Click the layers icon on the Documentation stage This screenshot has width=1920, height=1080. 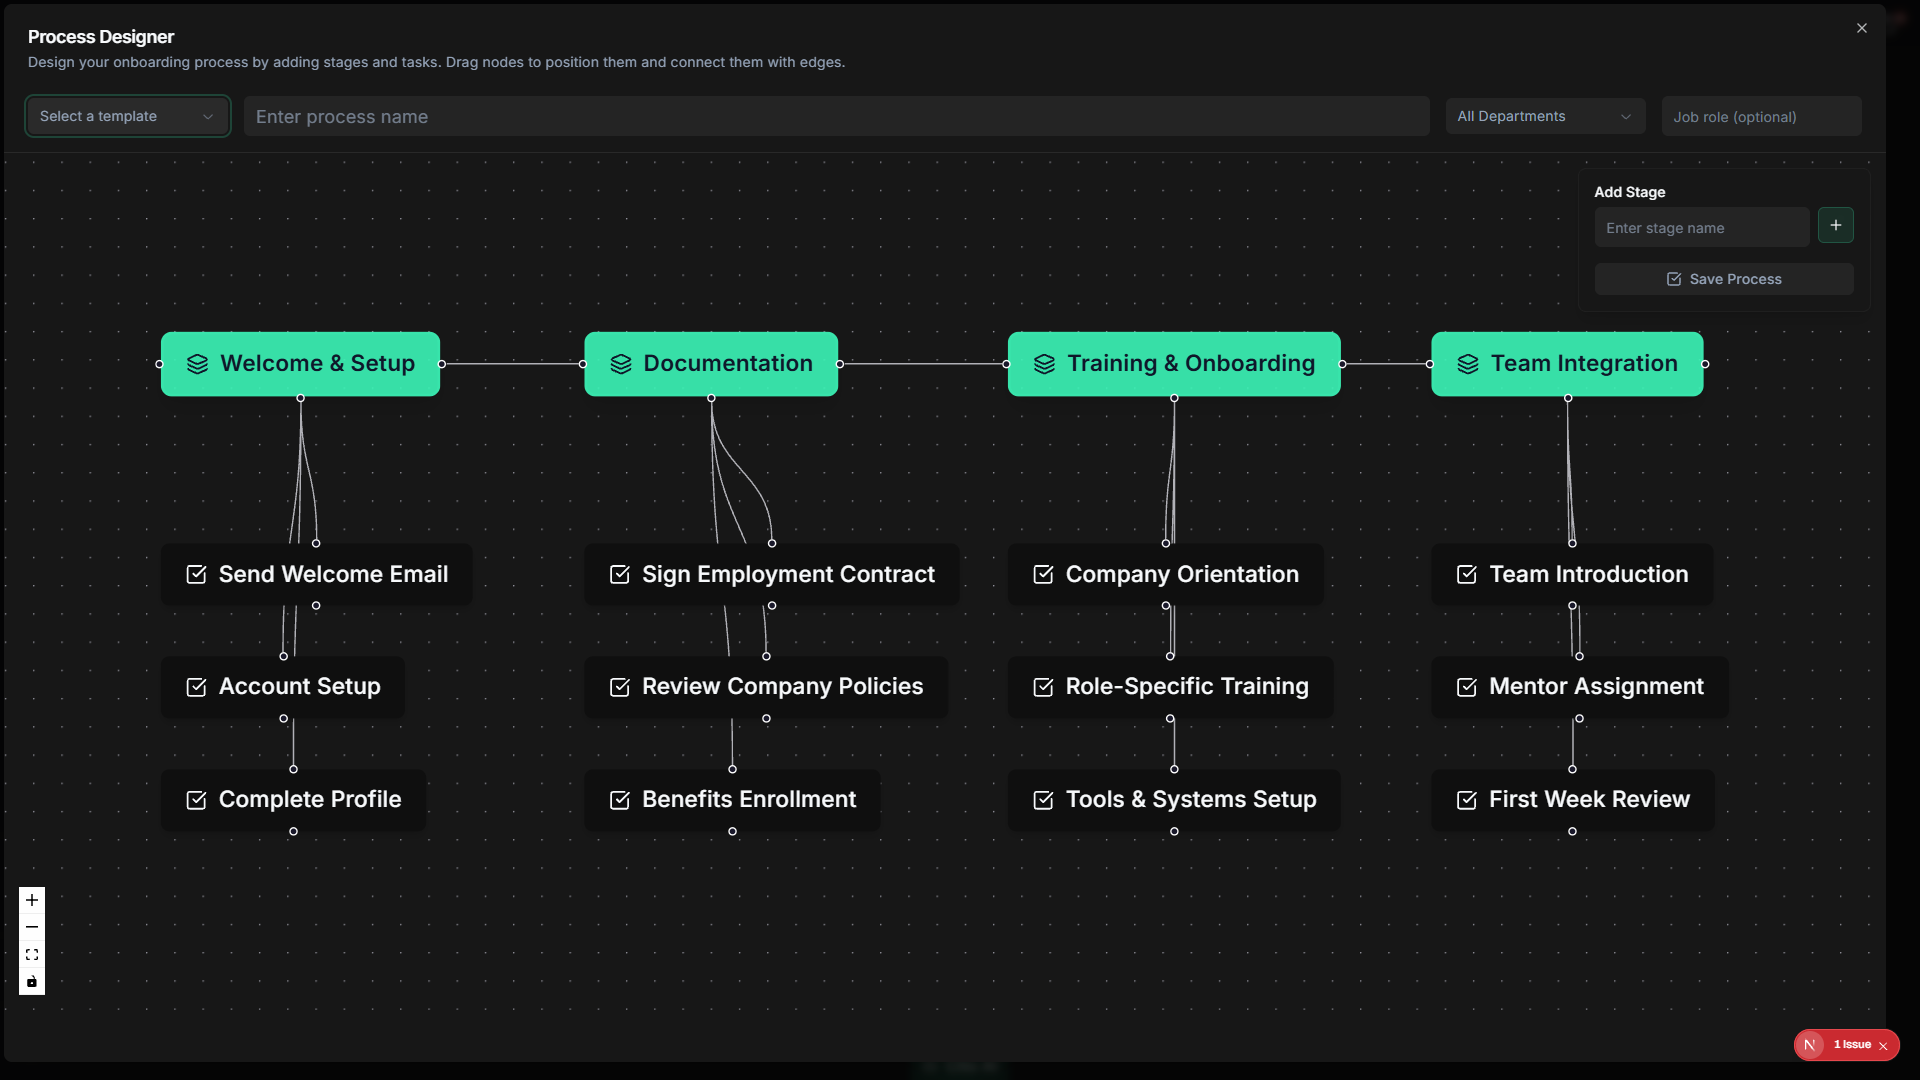(620, 364)
